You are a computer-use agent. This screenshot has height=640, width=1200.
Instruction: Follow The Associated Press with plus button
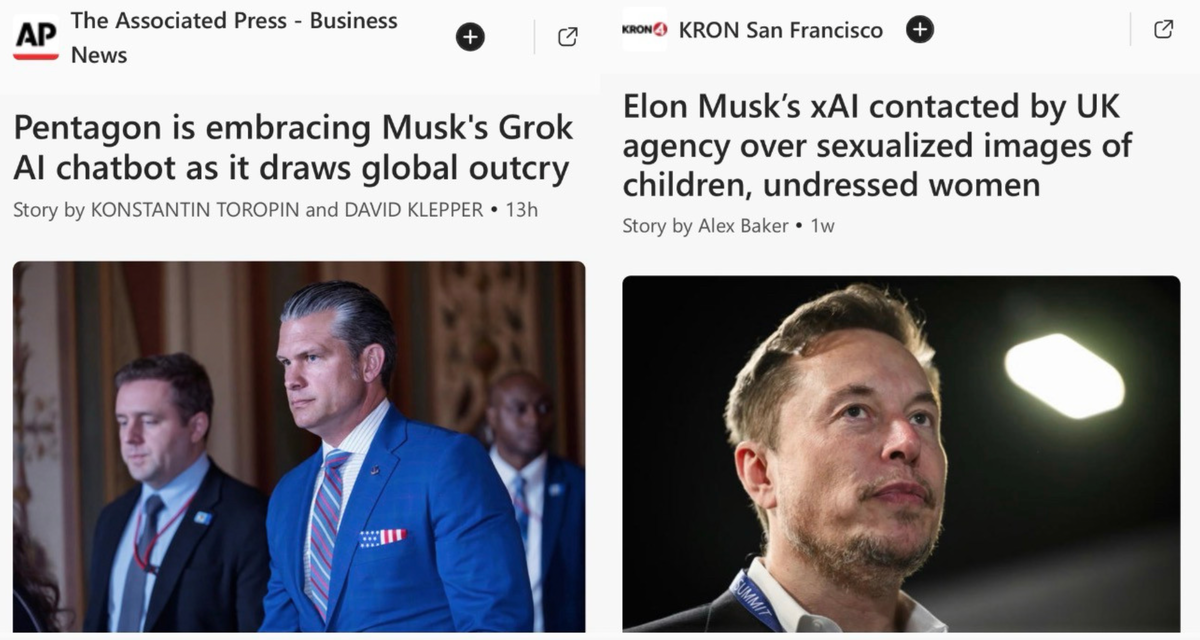click(x=470, y=37)
